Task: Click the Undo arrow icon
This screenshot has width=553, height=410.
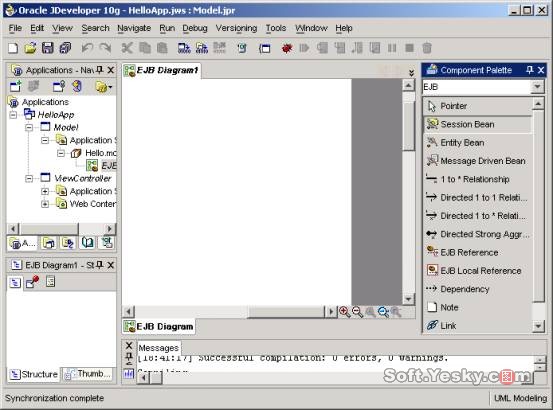Action: [87, 48]
